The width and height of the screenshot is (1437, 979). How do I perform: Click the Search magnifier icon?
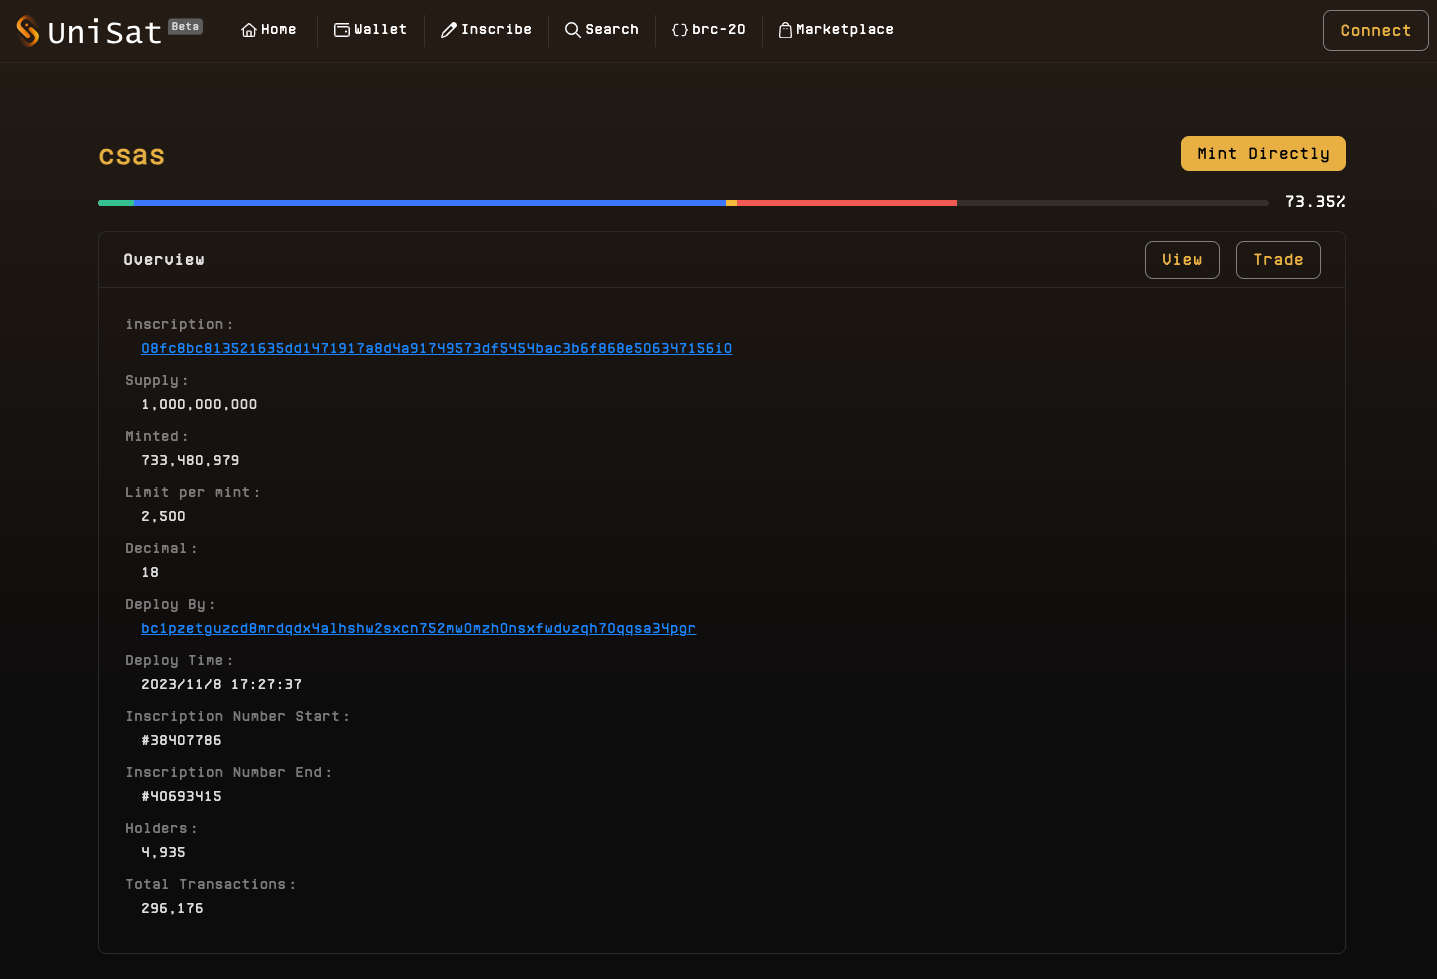(x=573, y=30)
